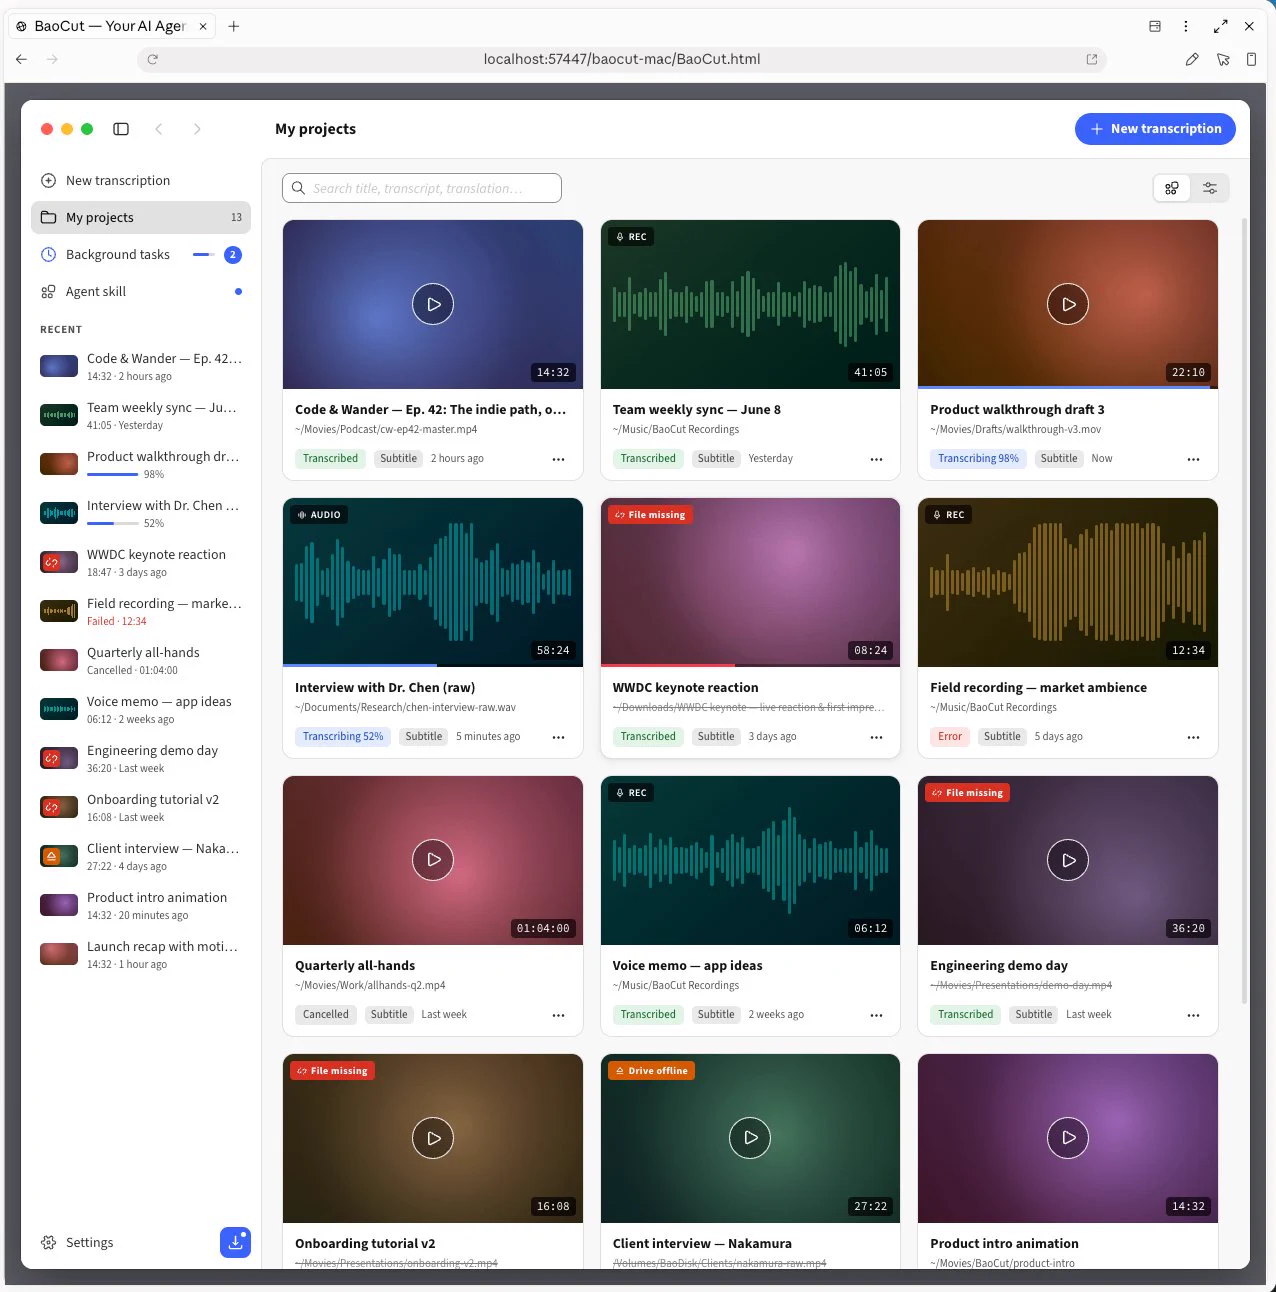1276x1292 pixels.
Task: Reload the page in browser
Action: (153, 59)
